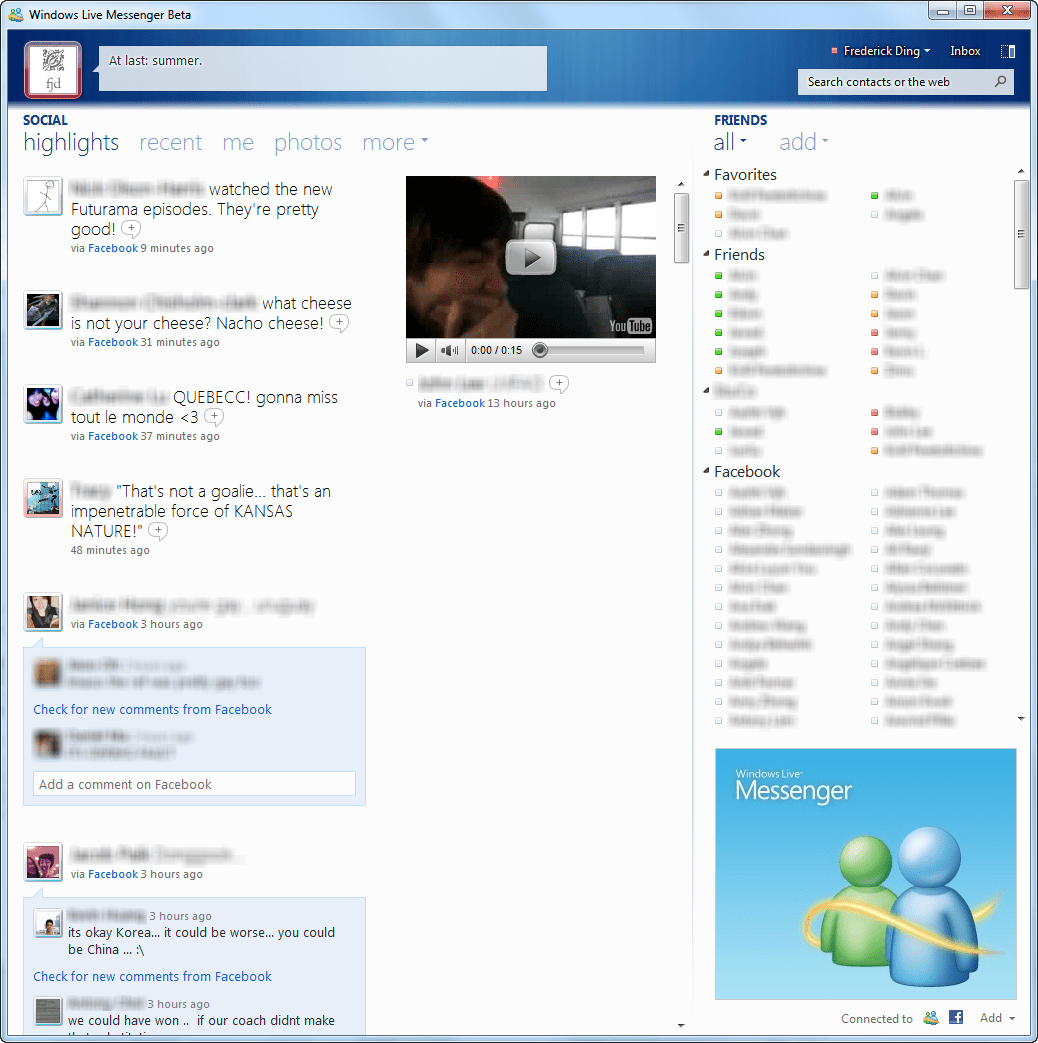Click the video time '0:00 / 0:15'
The width and height of the screenshot is (1038, 1043).
click(496, 351)
